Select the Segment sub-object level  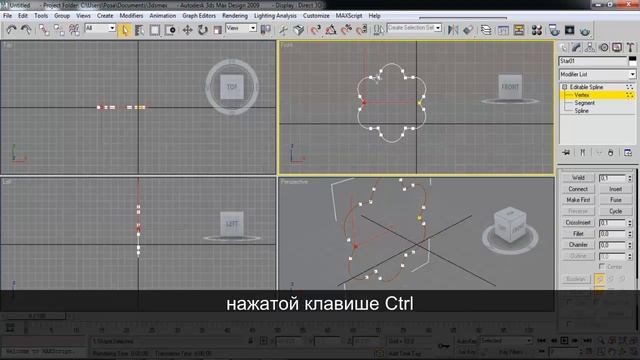coord(584,103)
